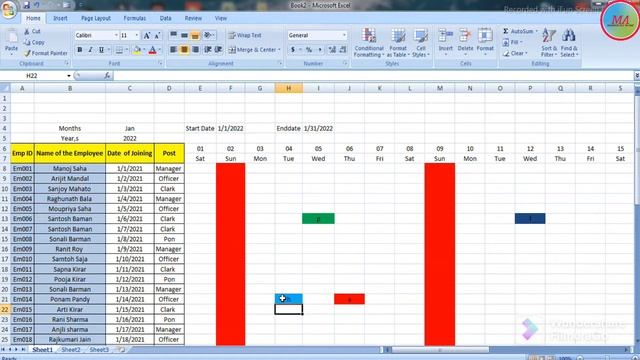Open Format as Table gallery
The height and width of the screenshot is (360, 640).
[x=398, y=43]
